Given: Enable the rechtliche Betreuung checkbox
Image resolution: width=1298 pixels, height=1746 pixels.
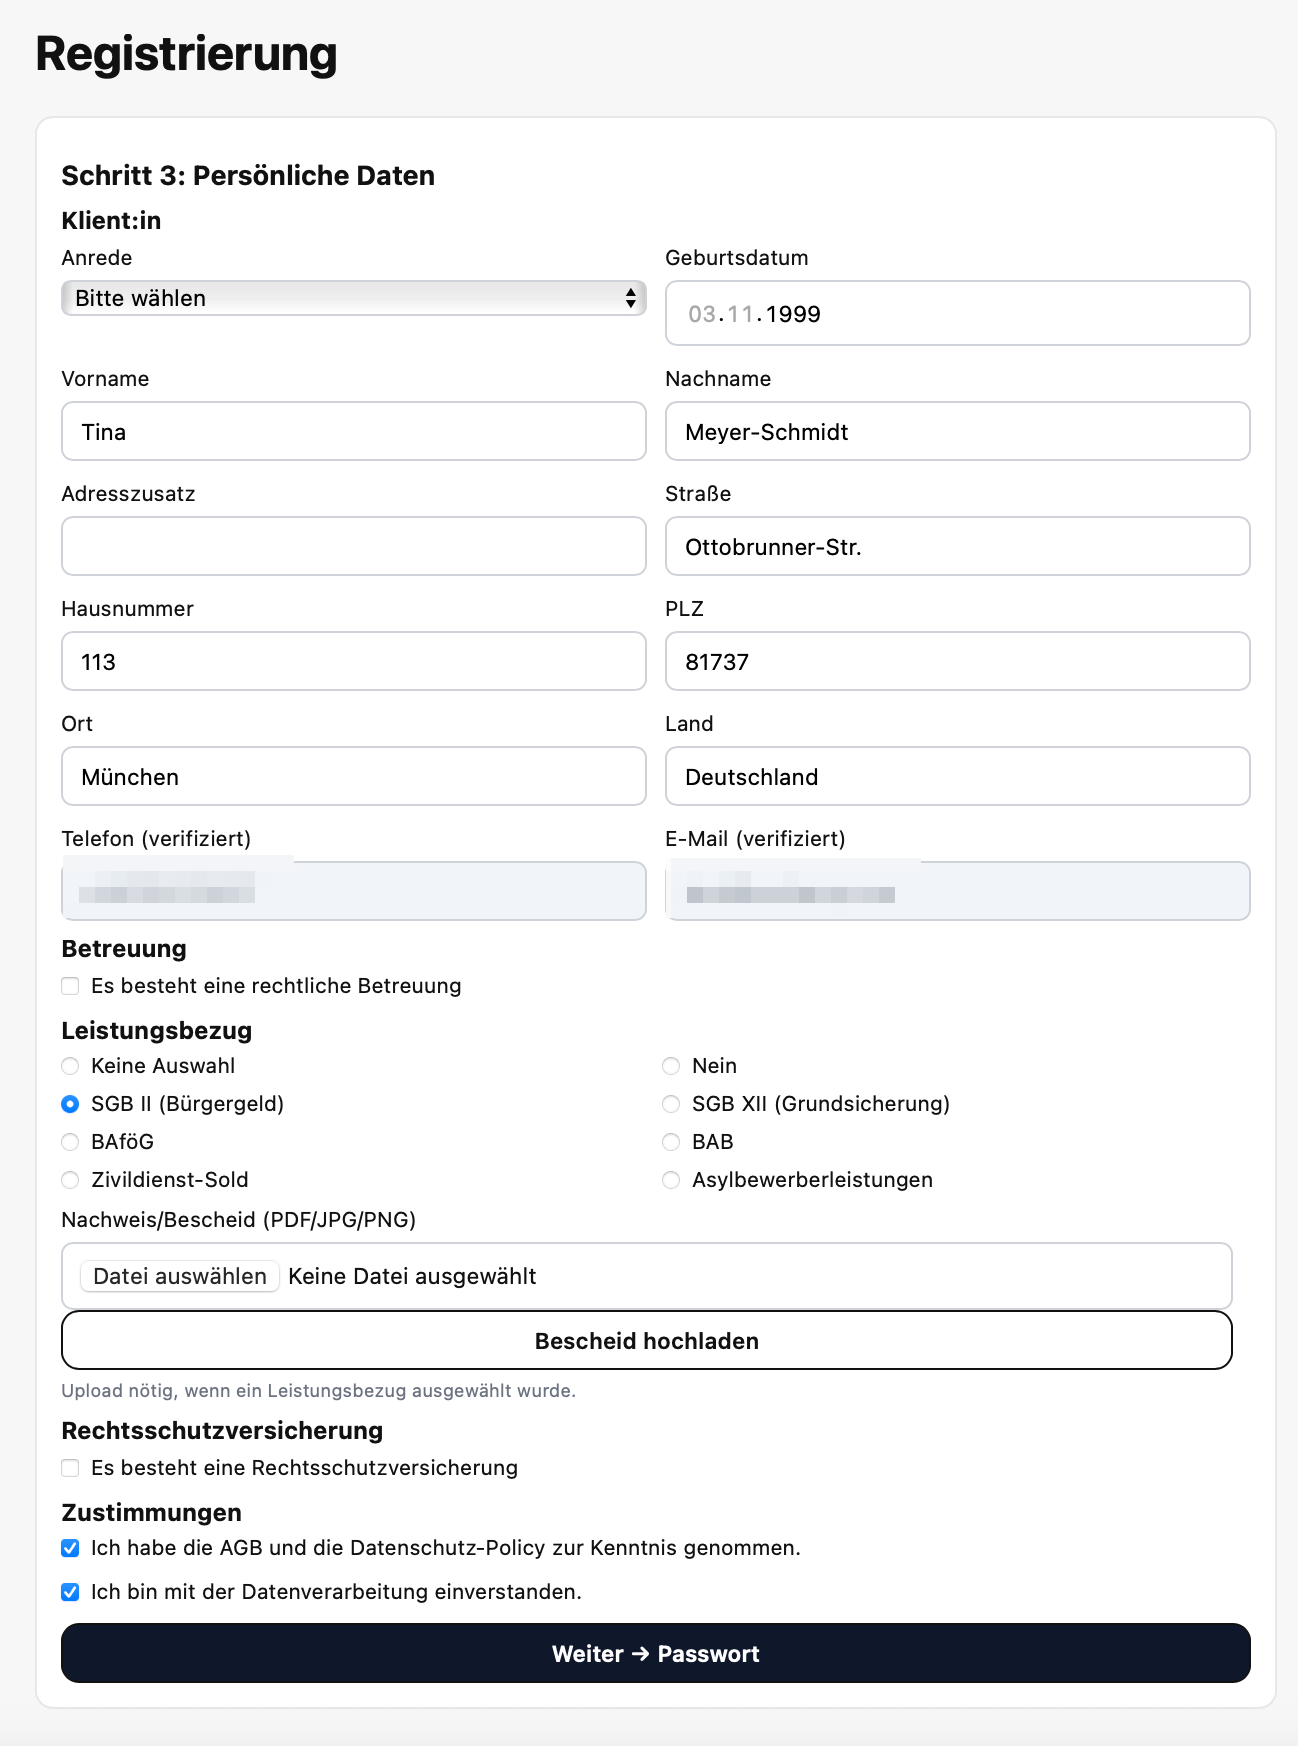Looking at the screenshot, I should pos(70,986).
